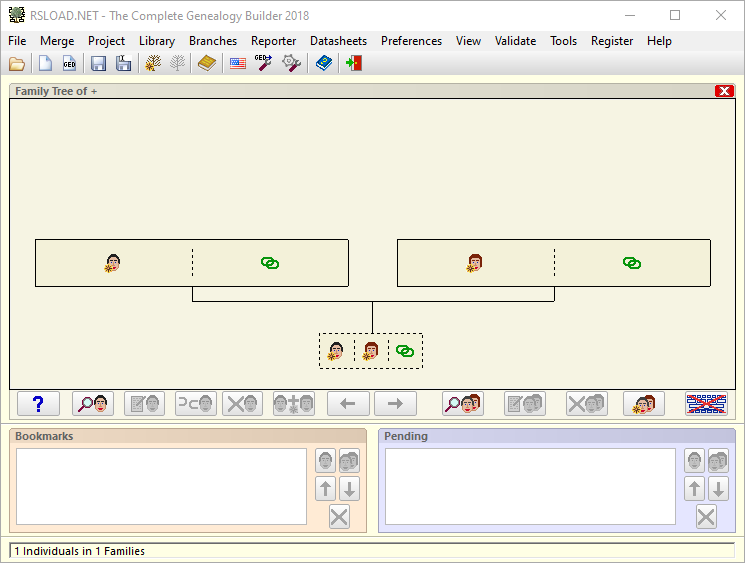Add individual to Pending panel
The image size is (745, 563).
point(694,460)
